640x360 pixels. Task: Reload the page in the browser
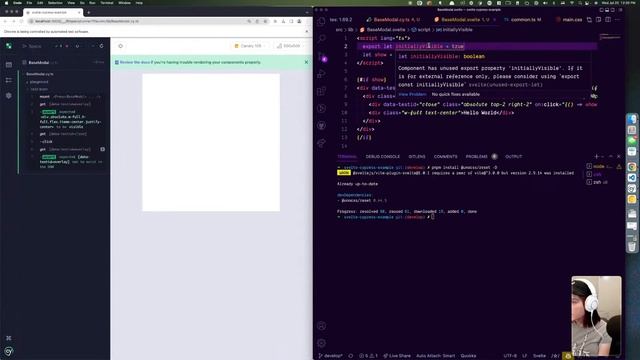tap(21, 21)
